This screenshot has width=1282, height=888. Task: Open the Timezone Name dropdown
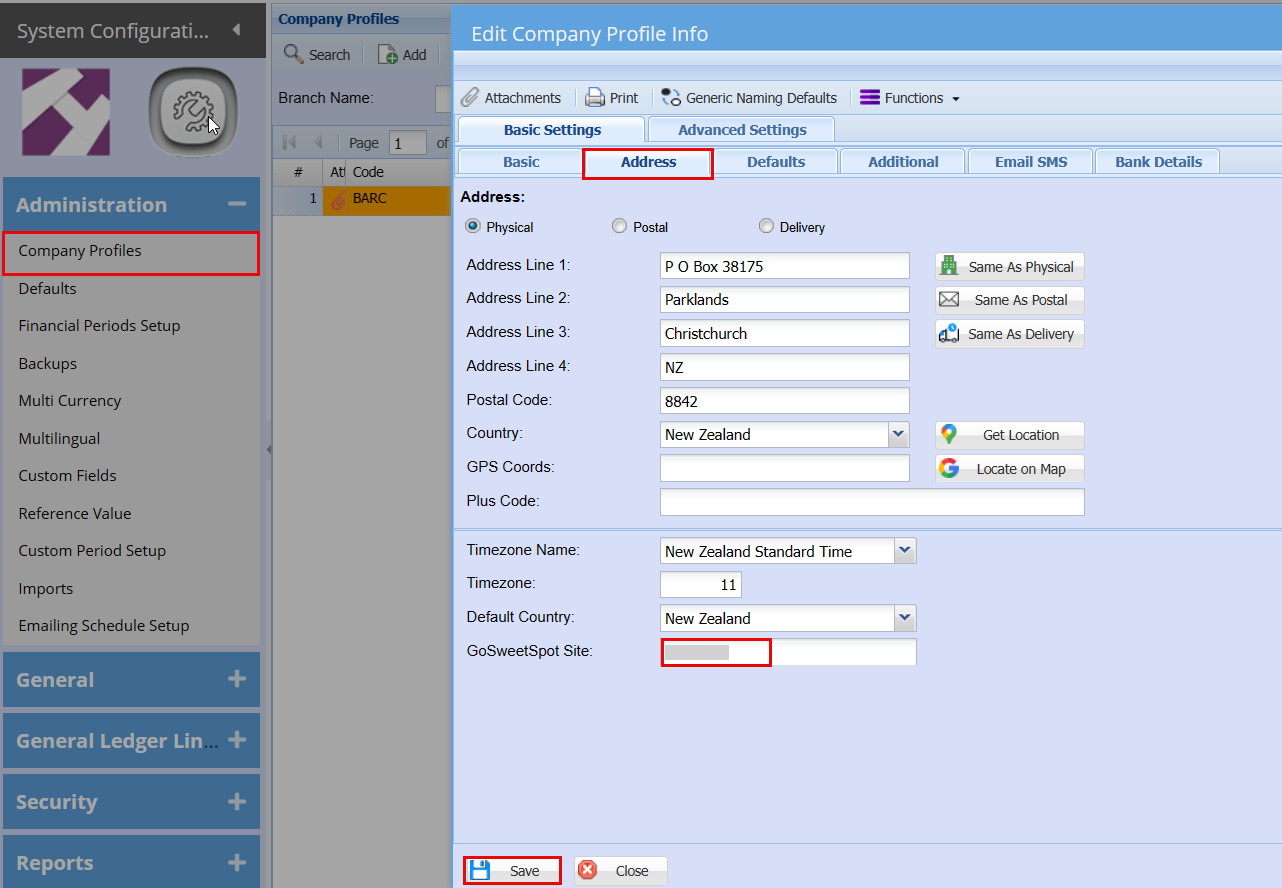[904, 551]
